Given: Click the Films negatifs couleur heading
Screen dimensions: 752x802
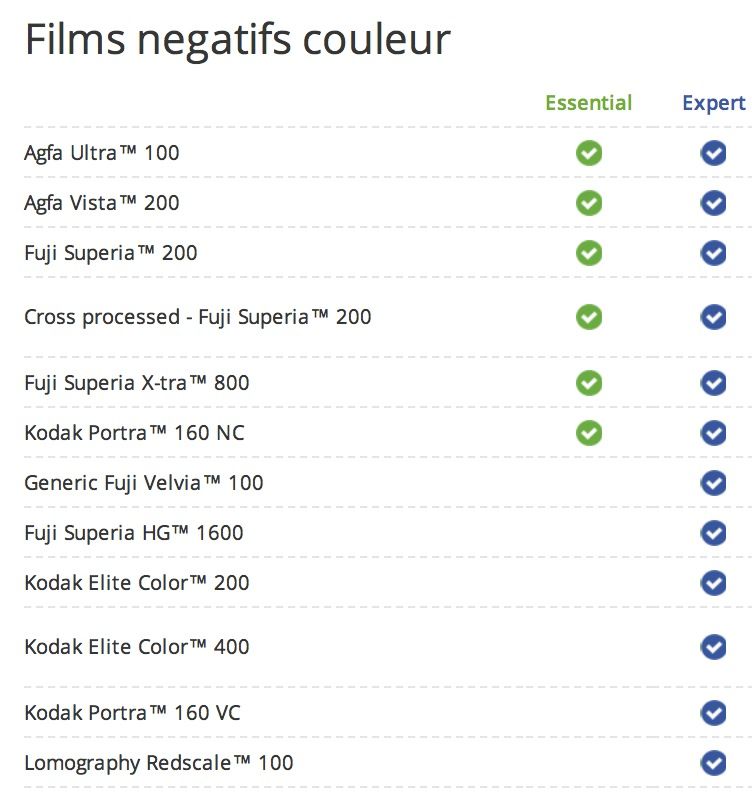Looking at the screenshot, I should pos(237,39).
